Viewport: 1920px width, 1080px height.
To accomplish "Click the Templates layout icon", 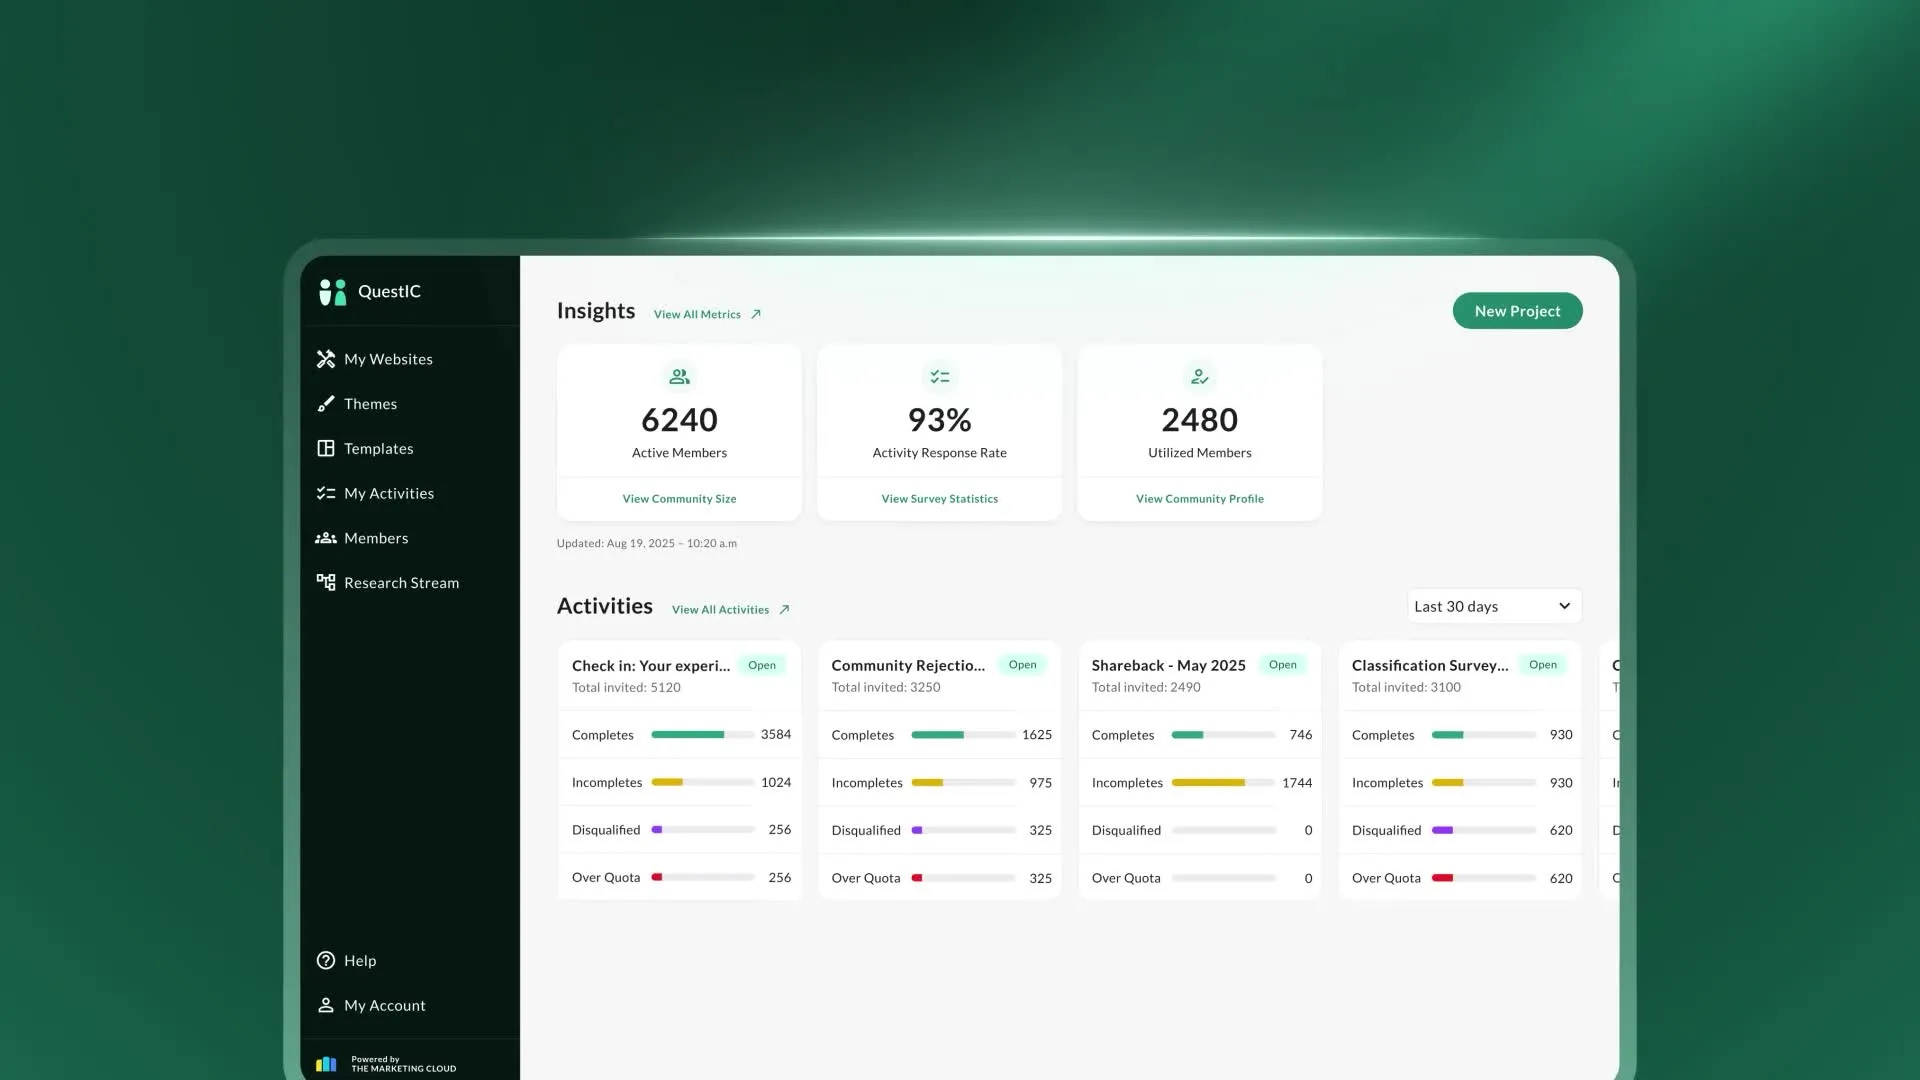I will coord(326,449).
